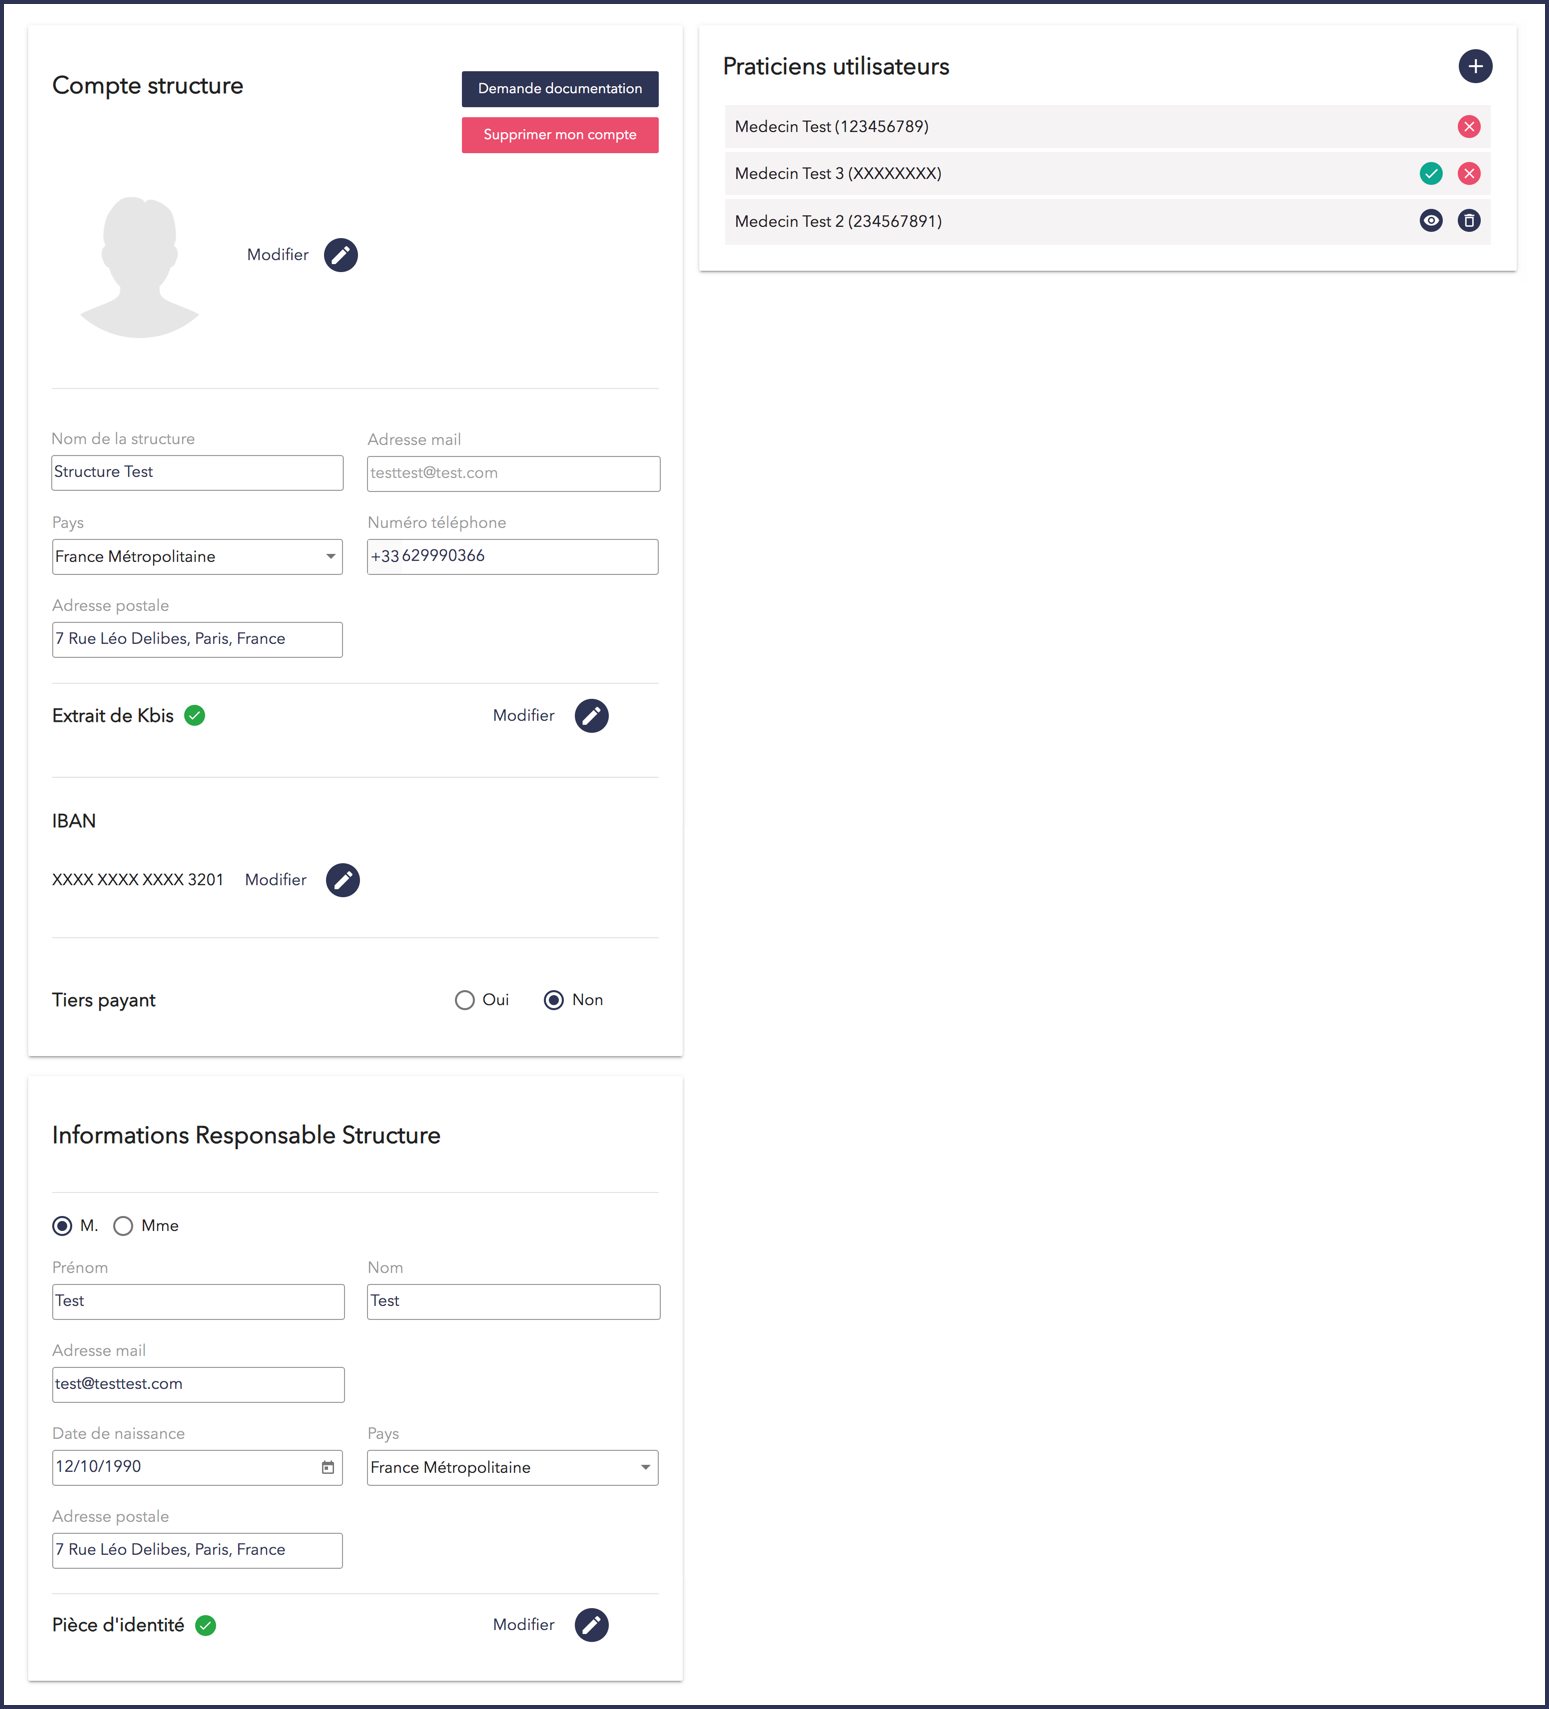
Task: Open the structure Pays dropdown
Action: click(197, 557)
